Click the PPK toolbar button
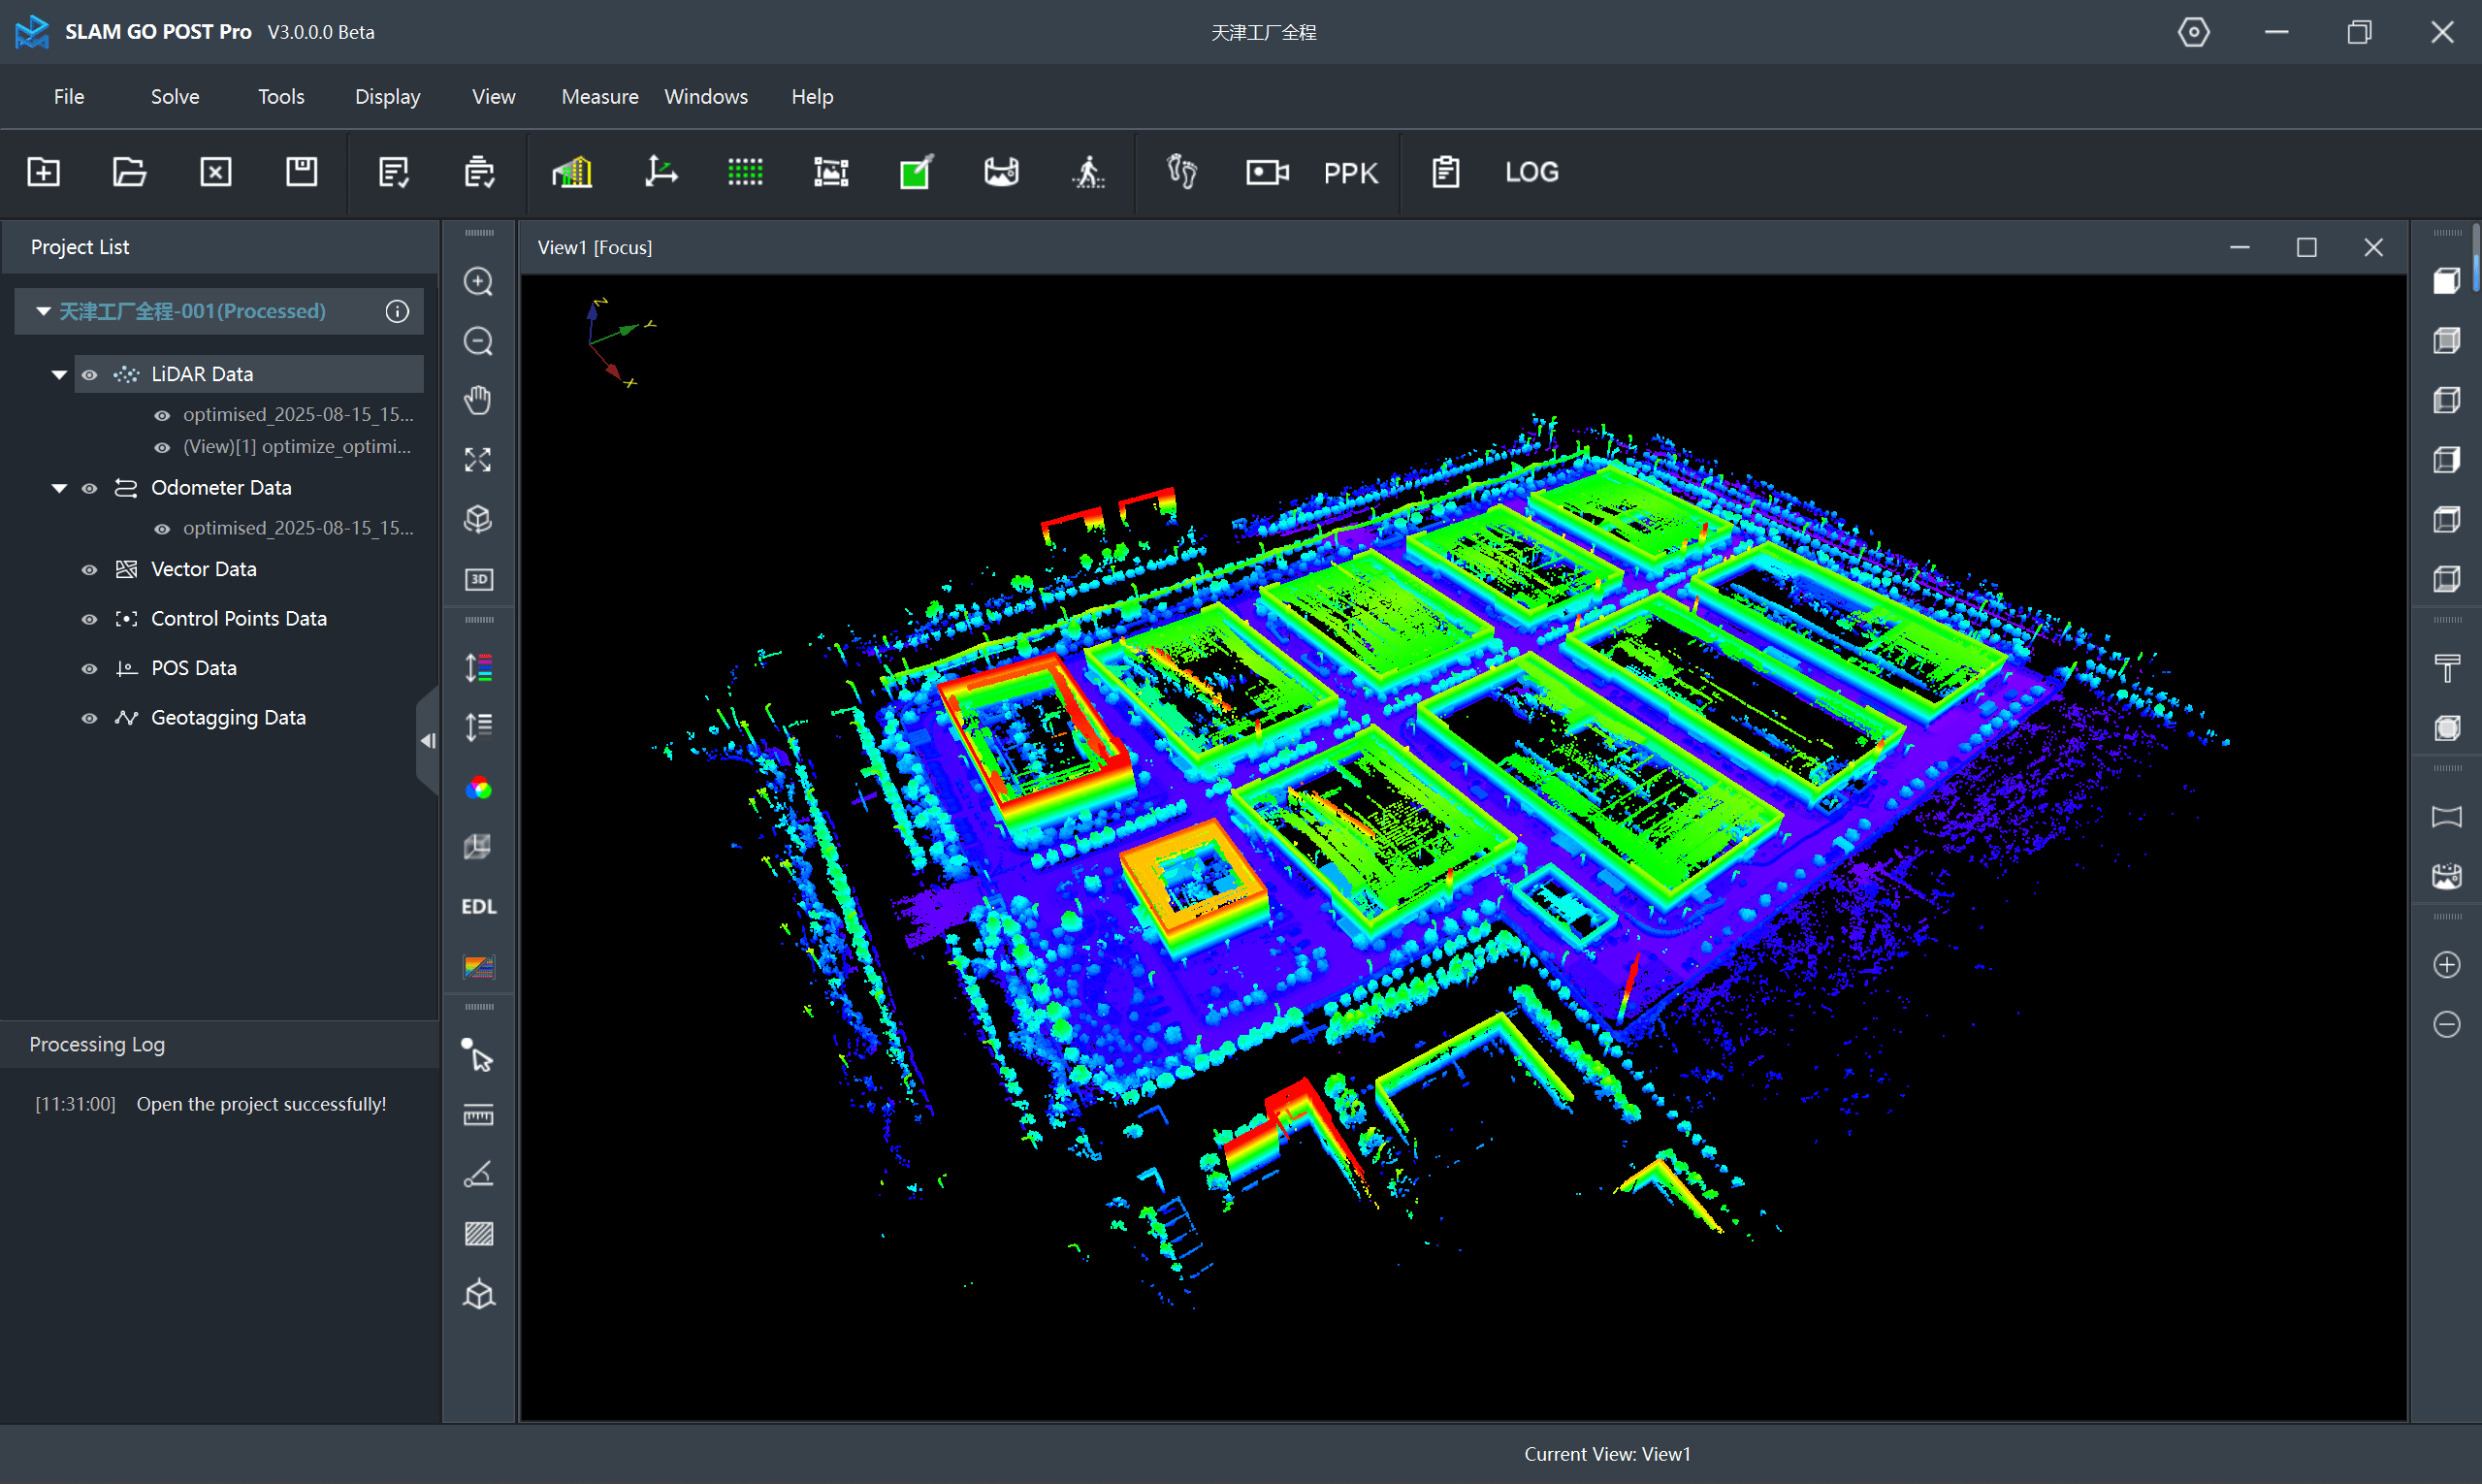The height and width of the screenshot is (1484, 2482). pos(1350,172)
